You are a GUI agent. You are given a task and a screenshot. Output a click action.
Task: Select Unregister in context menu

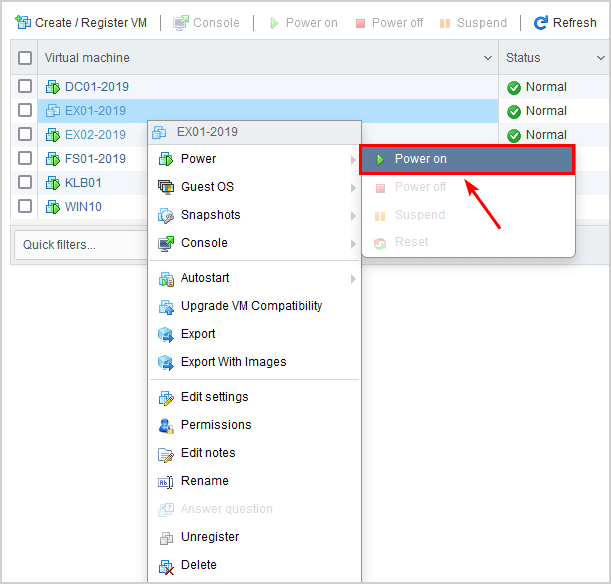(254, 537)
